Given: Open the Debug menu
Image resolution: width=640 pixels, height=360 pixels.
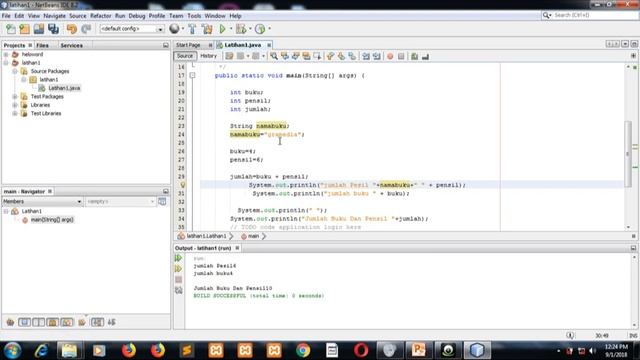Looking at the screenshot, I should coord(137,16).
